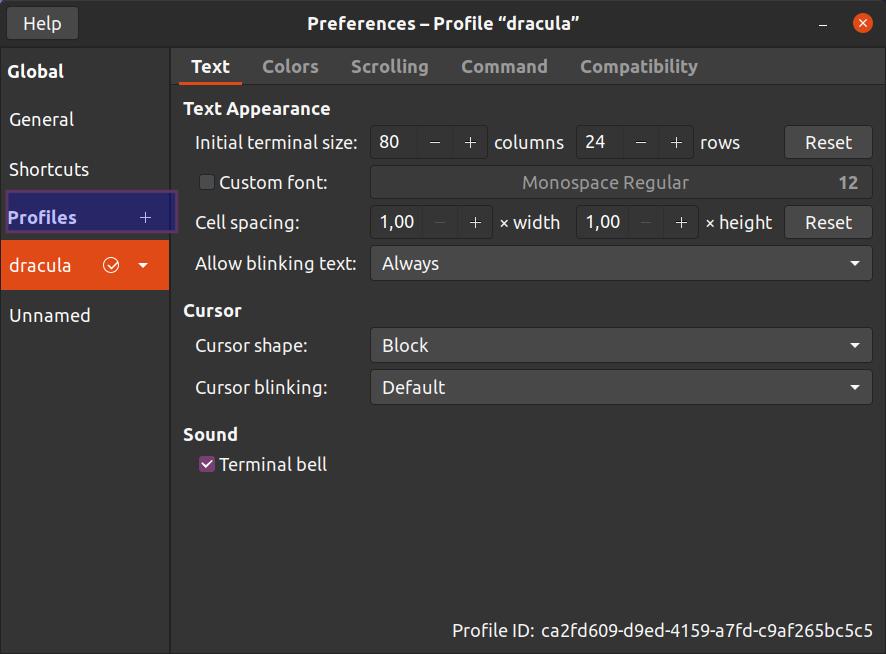The width and height of the screenshot is (886, 654).
Task: Add a new profile with plus icon
Action: click(145, 218)
